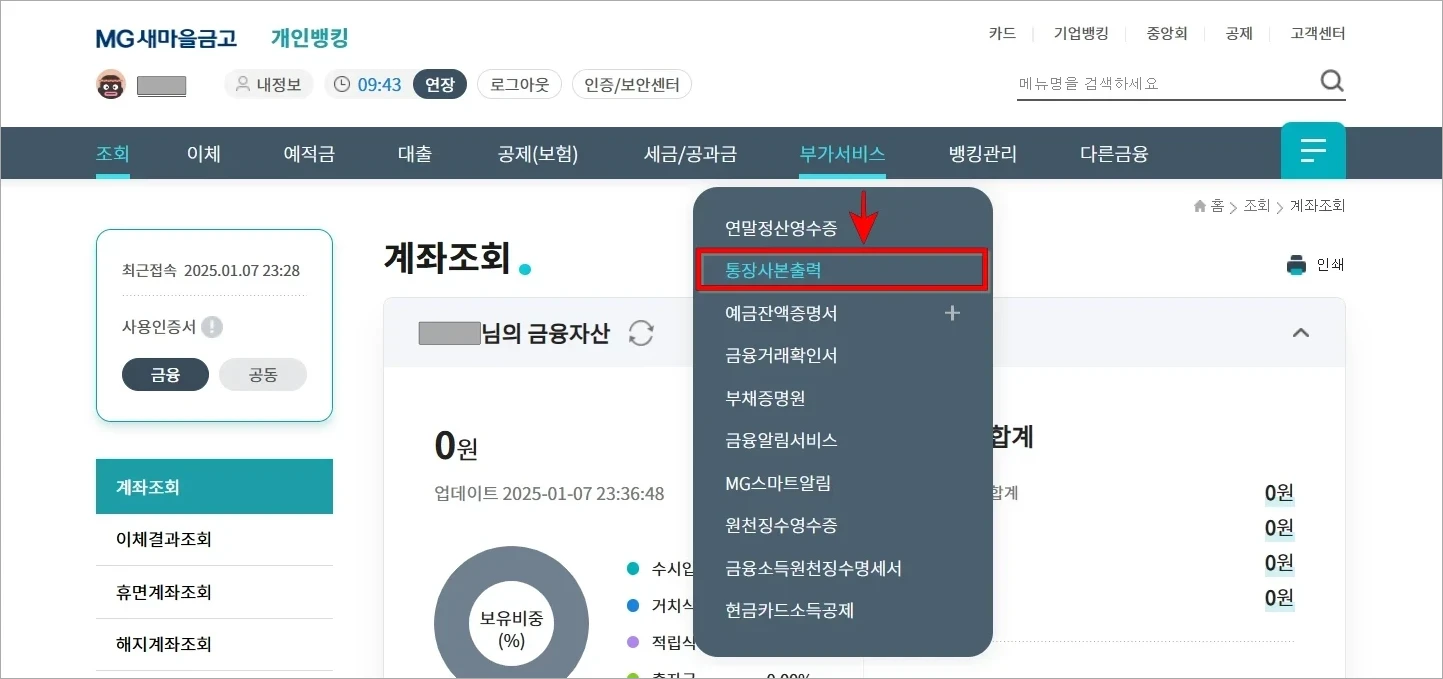The height and width of the screenshot is (679, 1443).
Task: Open search with the magnifier icon
Action: (x=1332, y=80)
